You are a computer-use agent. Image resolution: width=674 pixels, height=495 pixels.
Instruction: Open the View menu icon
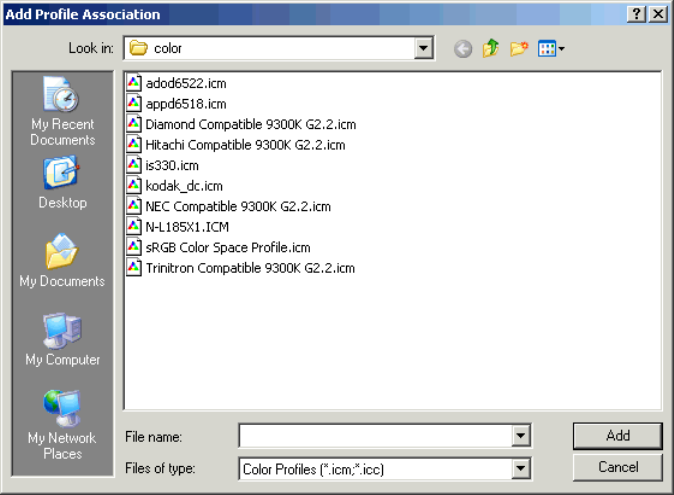pos(551,48)
